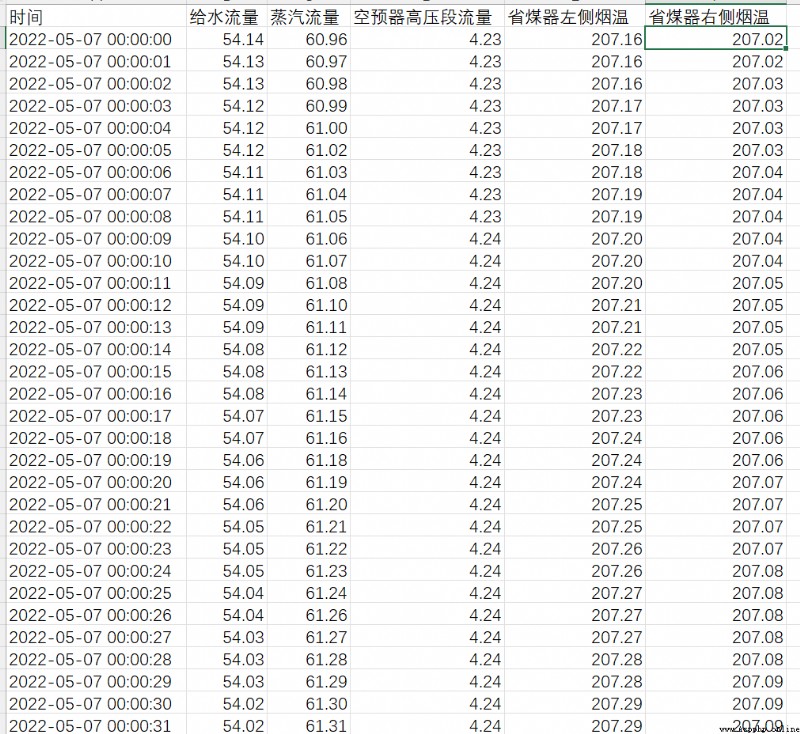Select 给水流量 cell in the 00:00:25 row

[227, 593]
